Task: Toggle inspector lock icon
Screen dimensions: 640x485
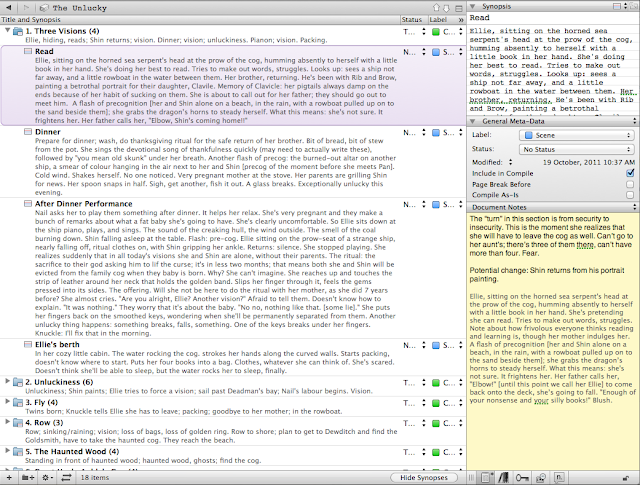Action: click(x=625, y=478)
